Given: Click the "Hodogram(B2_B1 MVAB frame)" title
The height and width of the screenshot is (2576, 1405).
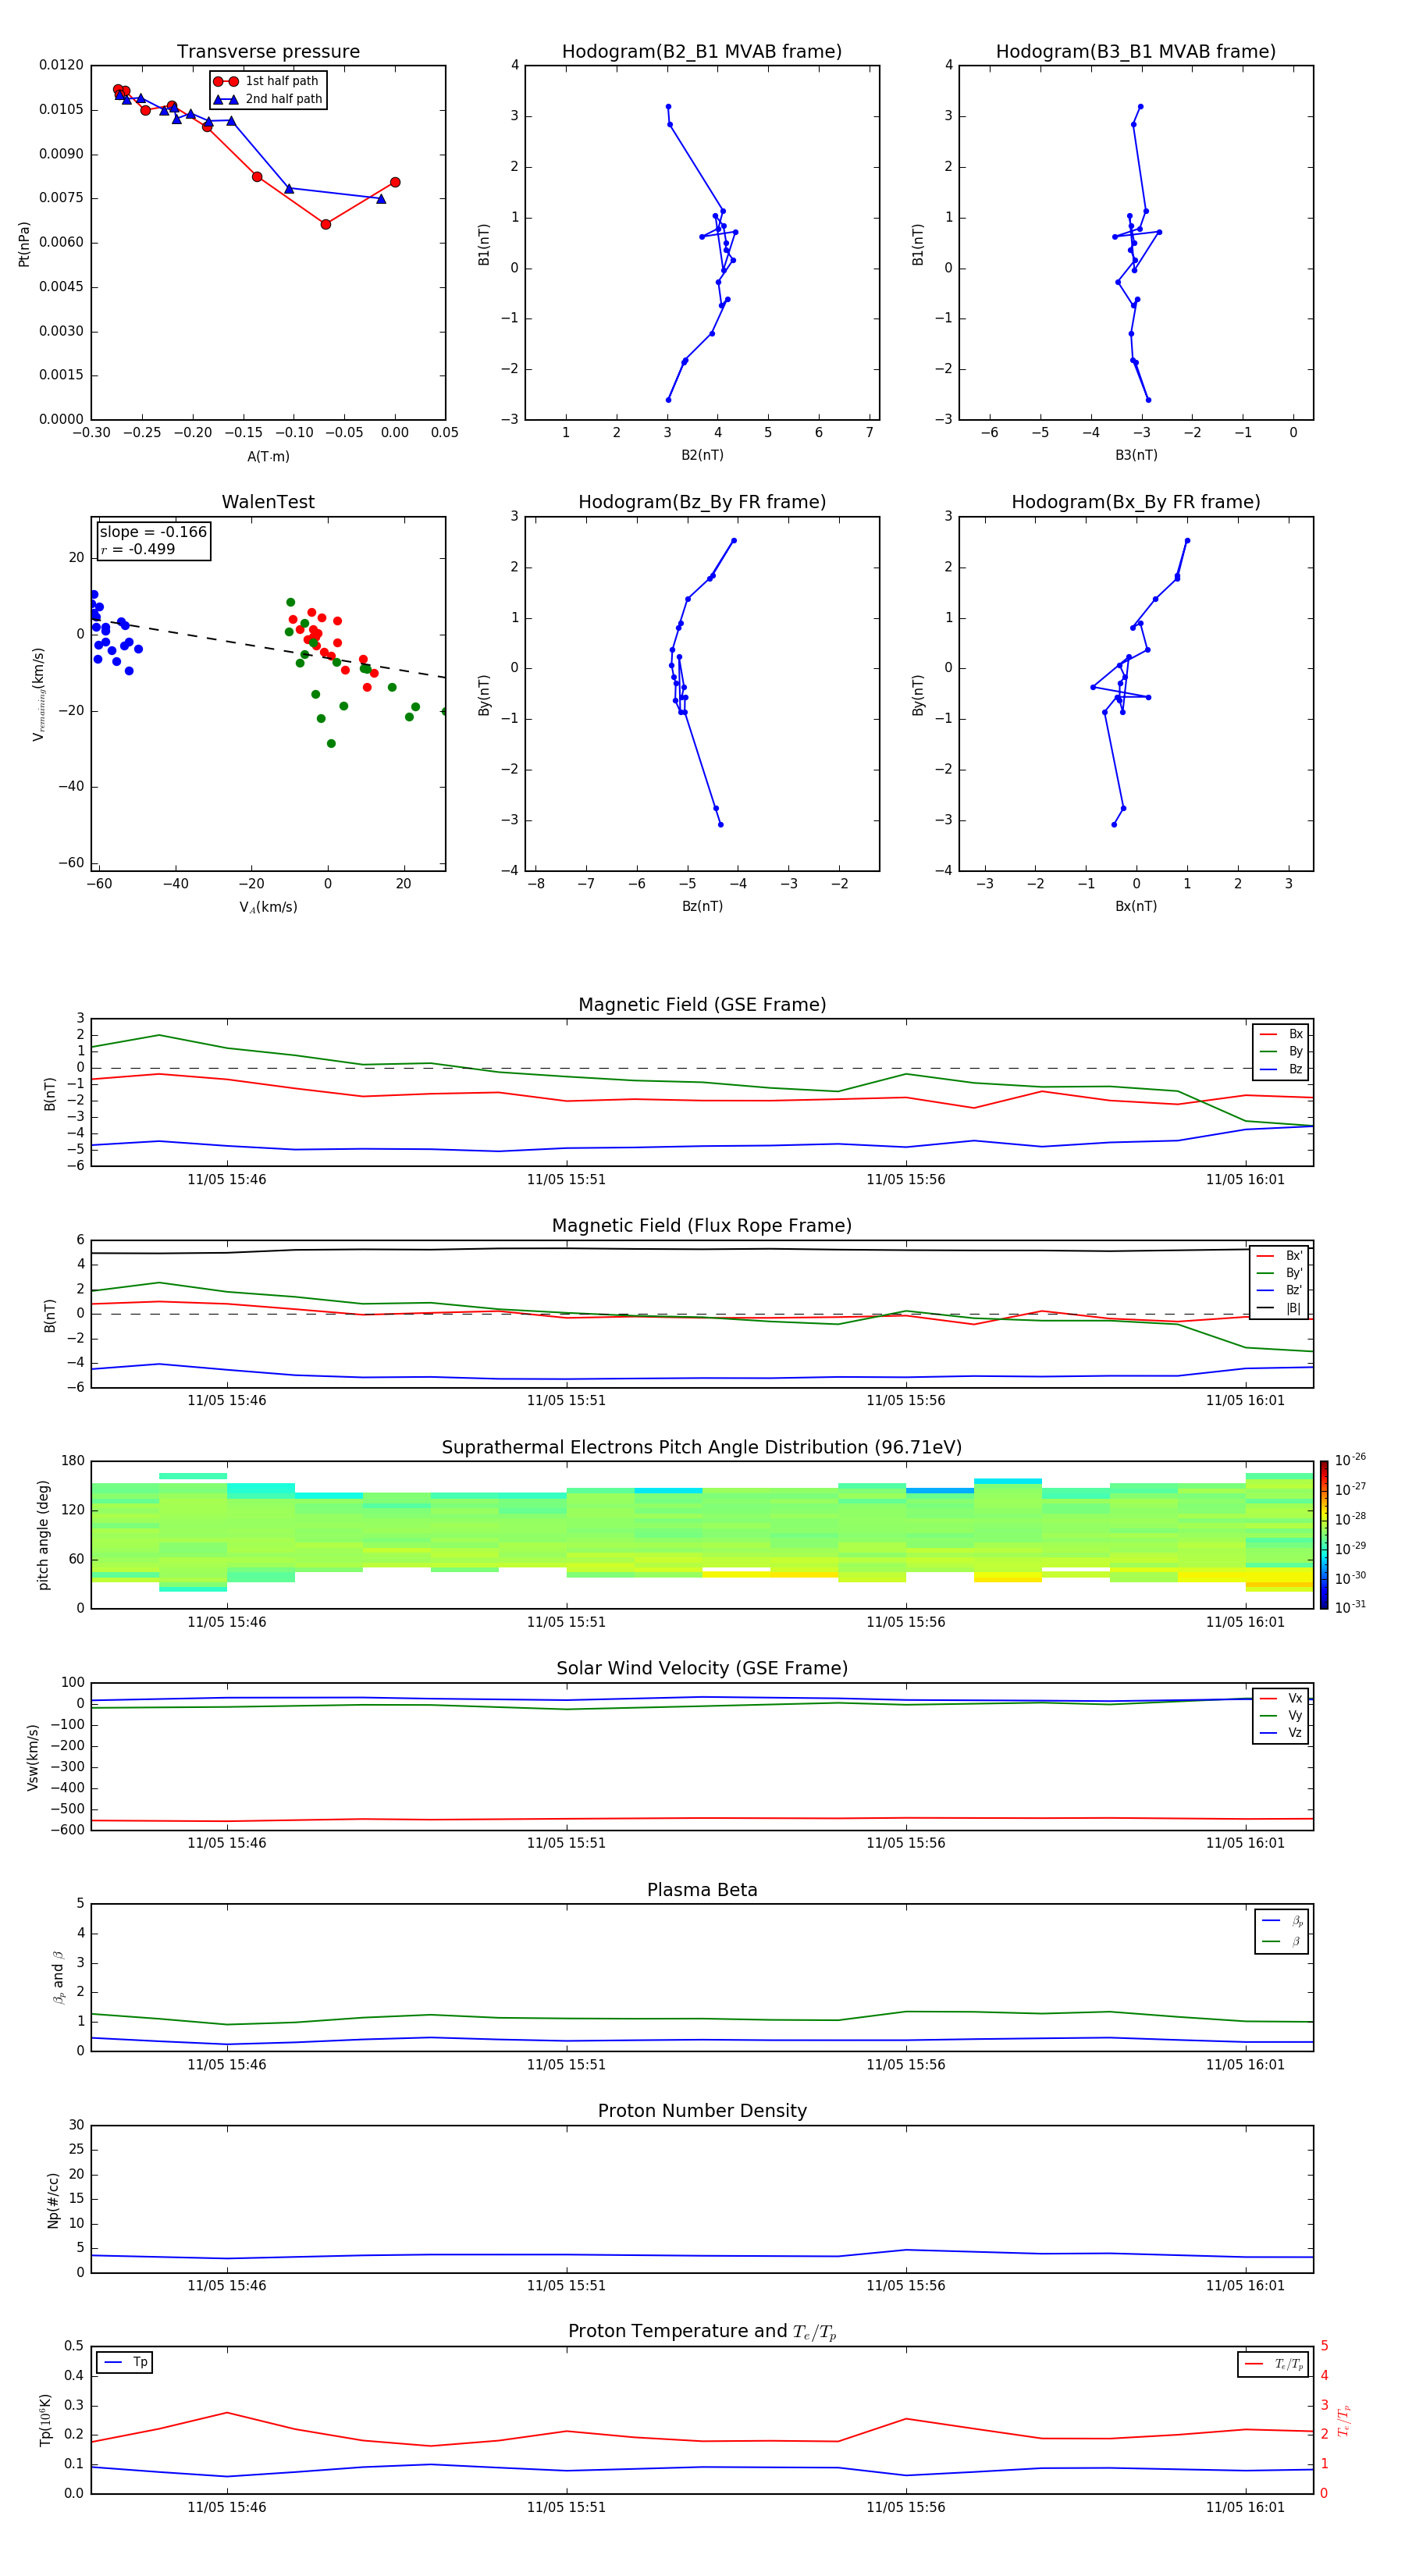Looking at the screenshot, I should [702, 52].
